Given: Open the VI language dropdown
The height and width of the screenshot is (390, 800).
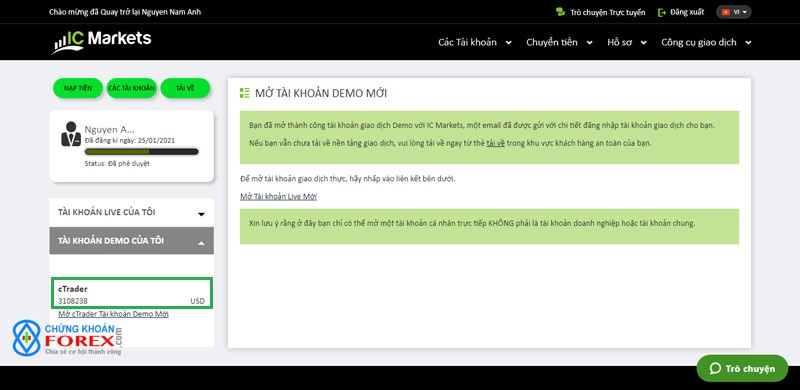Looking at the screenshot, I should click(x=734, y=12).
